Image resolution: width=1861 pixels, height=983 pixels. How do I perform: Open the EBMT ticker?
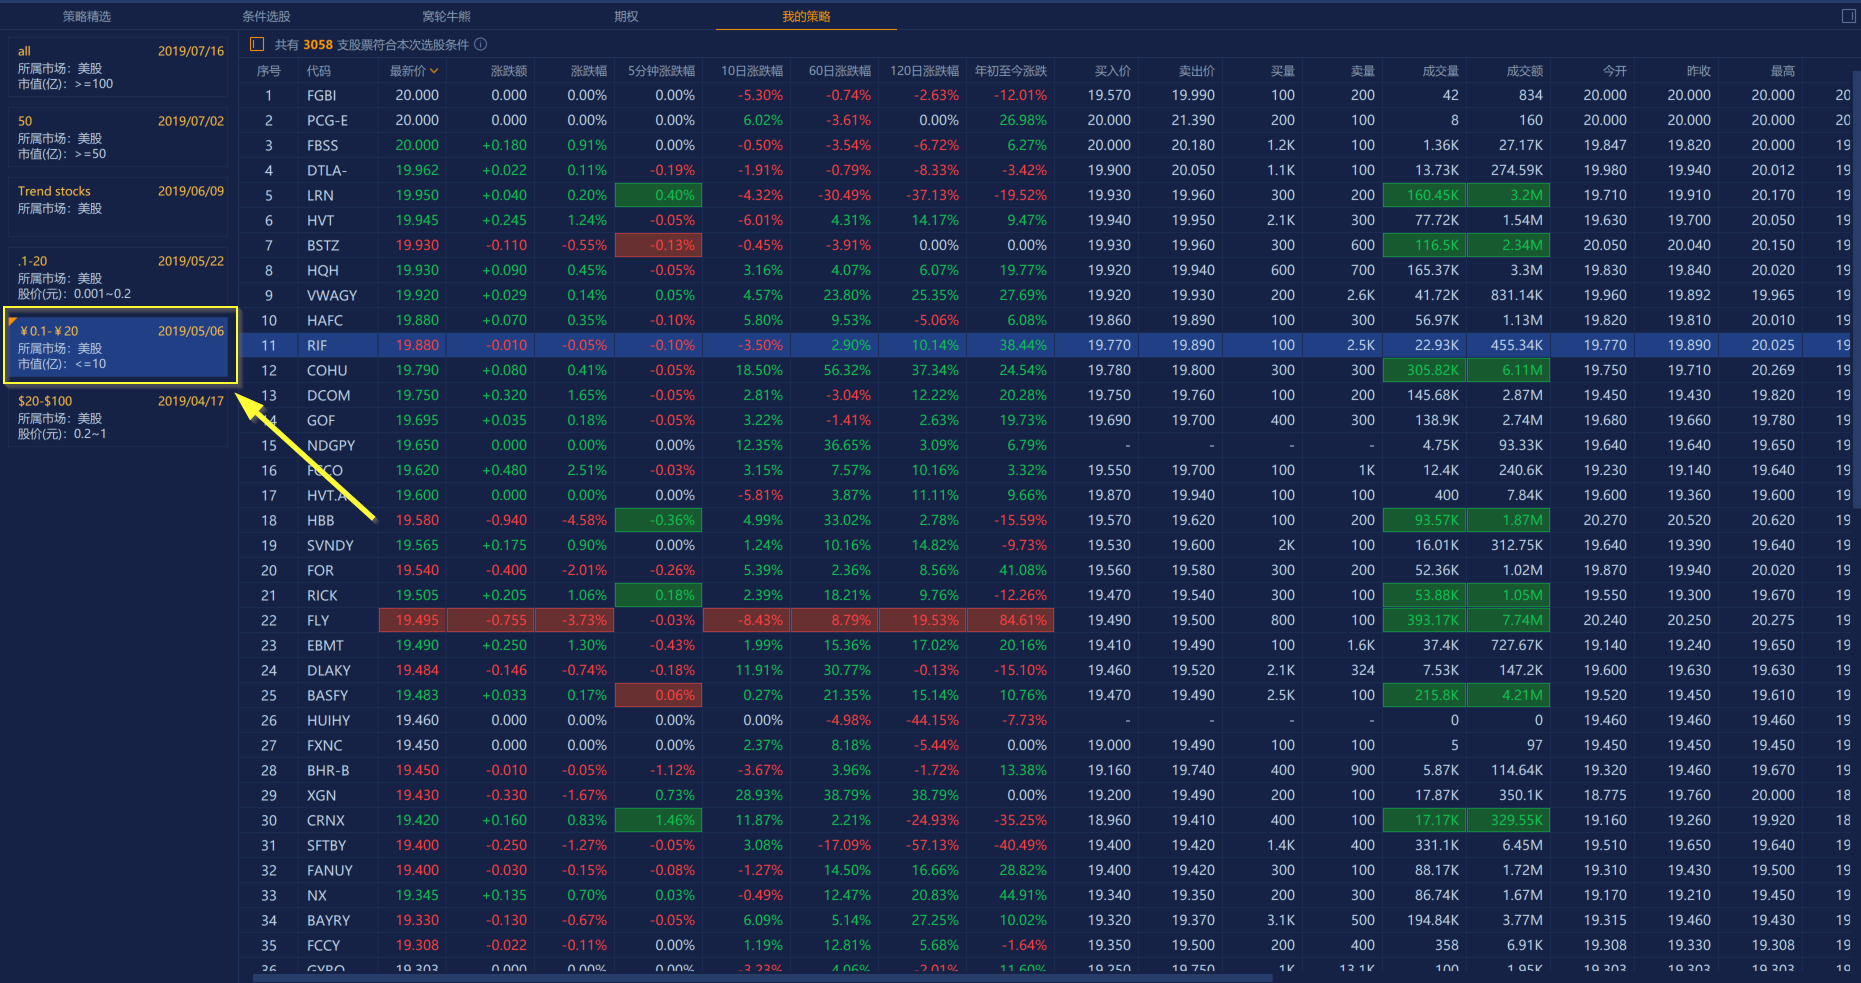pyautogui.click(x=325, y=645)
